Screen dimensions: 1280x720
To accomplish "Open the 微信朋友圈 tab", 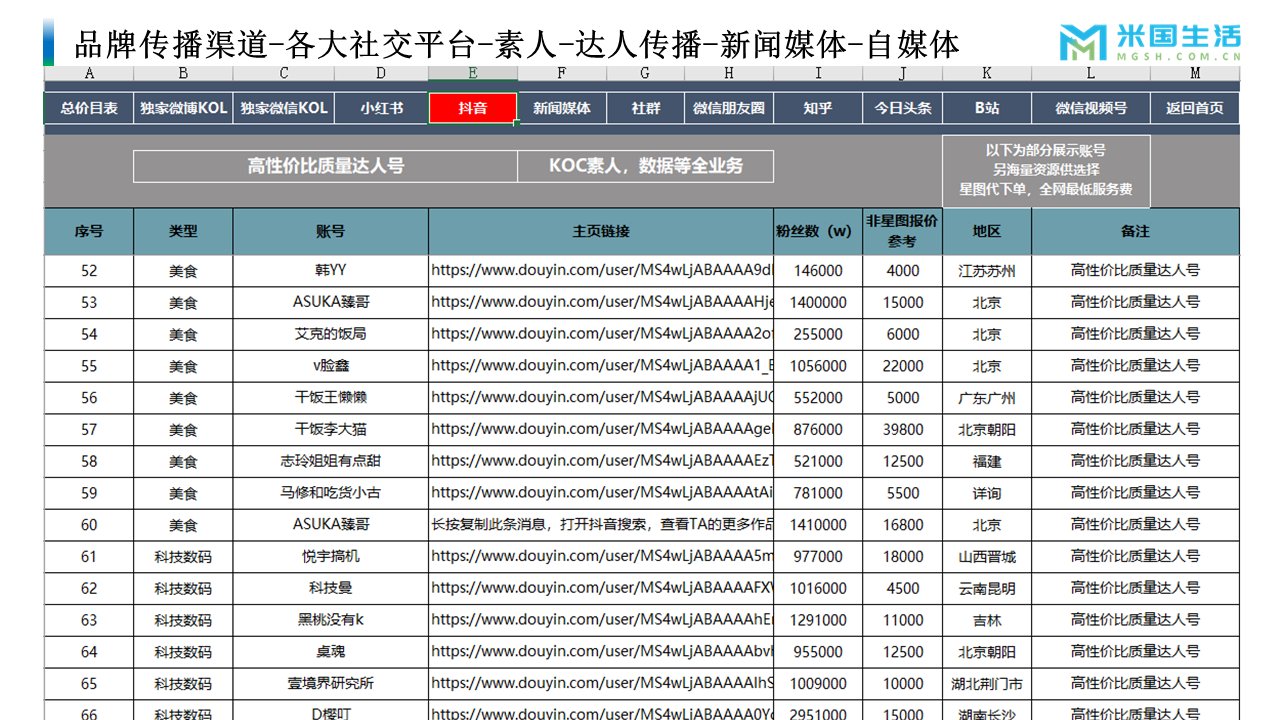I will click(x=729, y=108).
